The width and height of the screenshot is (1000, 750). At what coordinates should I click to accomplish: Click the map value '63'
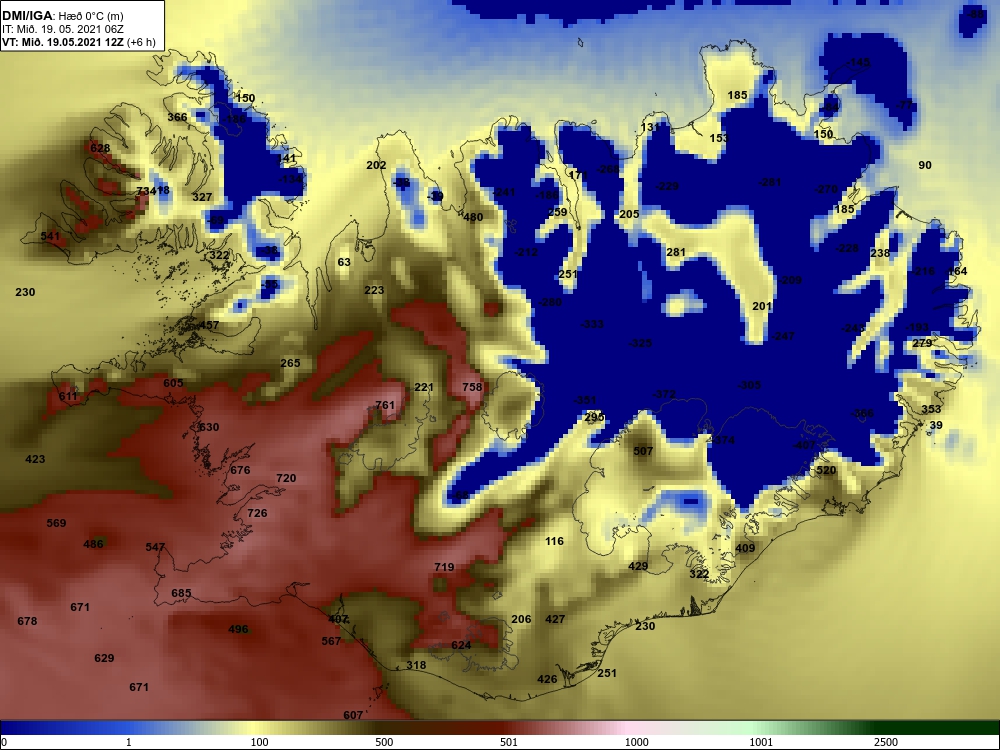point(344,262)
